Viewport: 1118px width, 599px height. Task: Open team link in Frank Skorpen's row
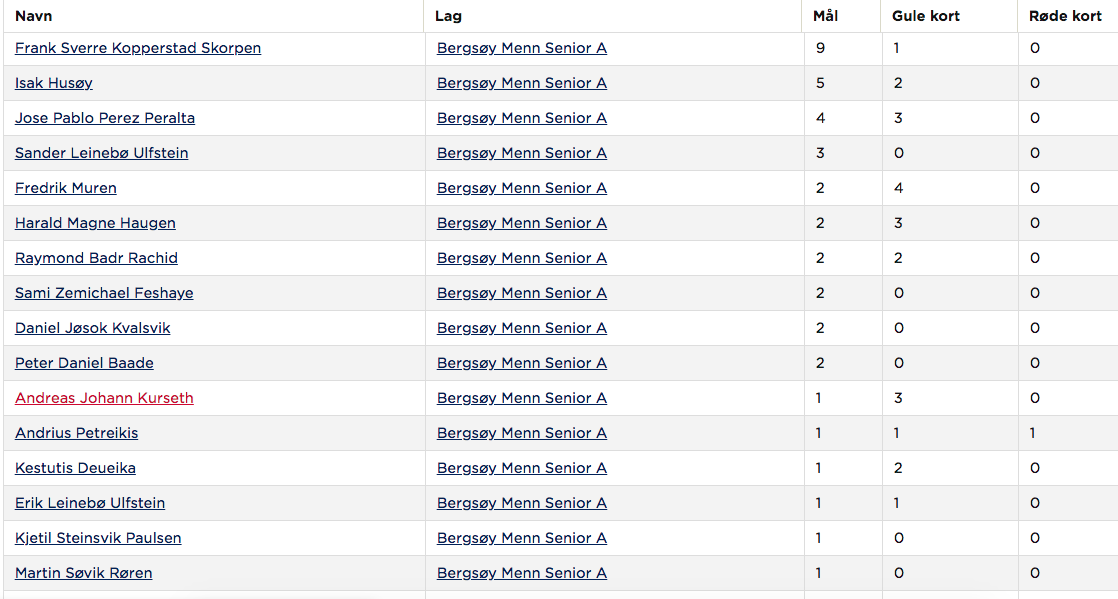(522, 48)
